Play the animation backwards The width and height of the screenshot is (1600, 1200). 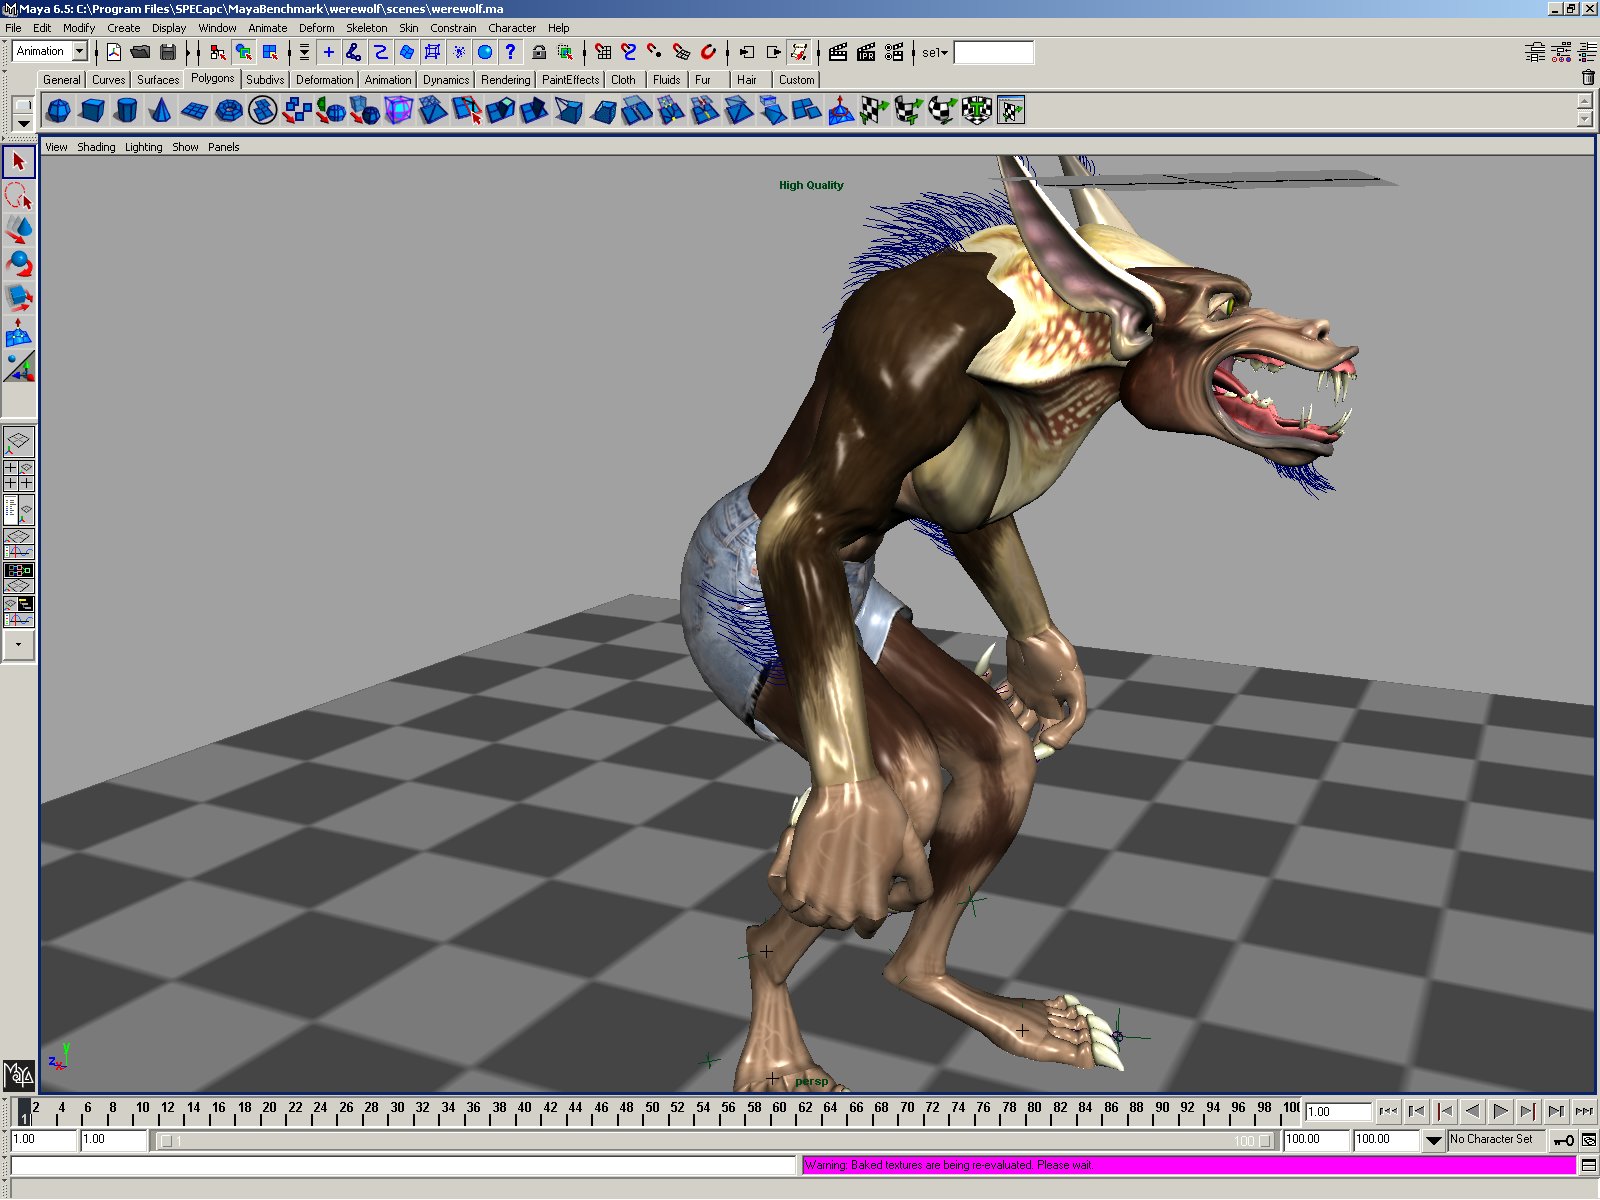pos(1472,1111)
